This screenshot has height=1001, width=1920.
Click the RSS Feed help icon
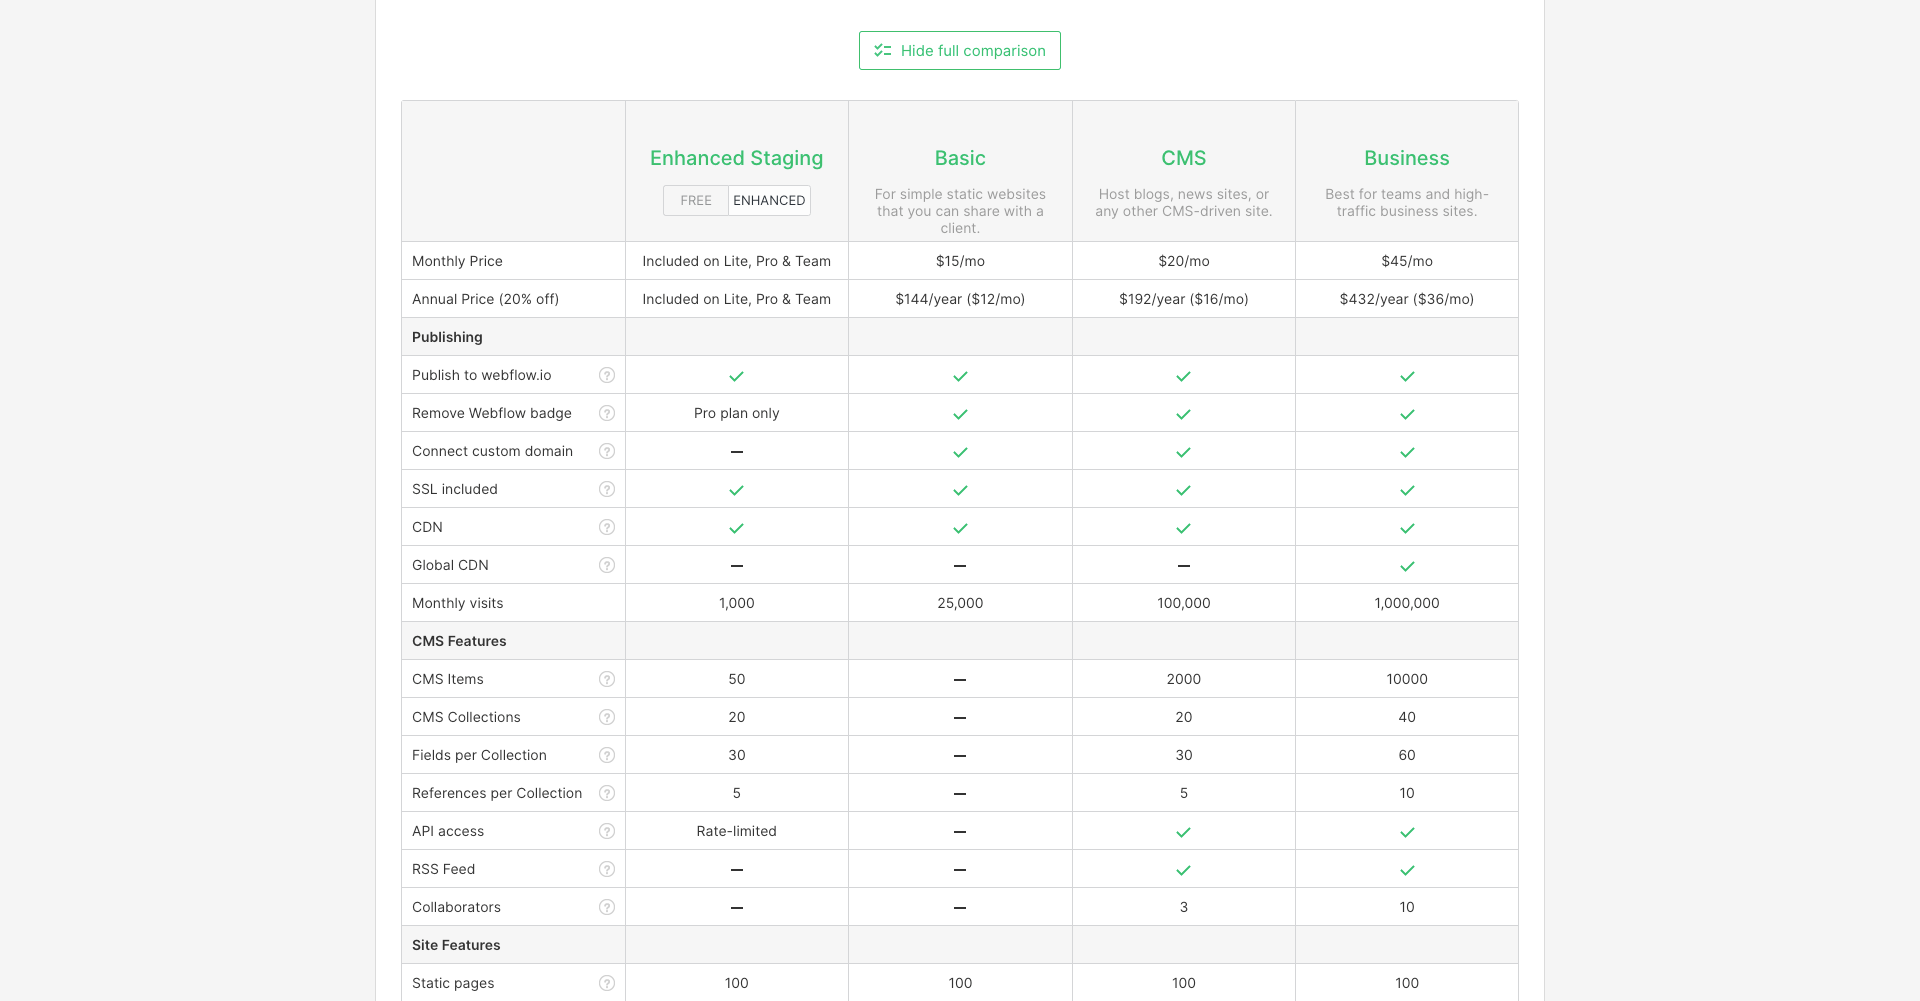point(607,869)
